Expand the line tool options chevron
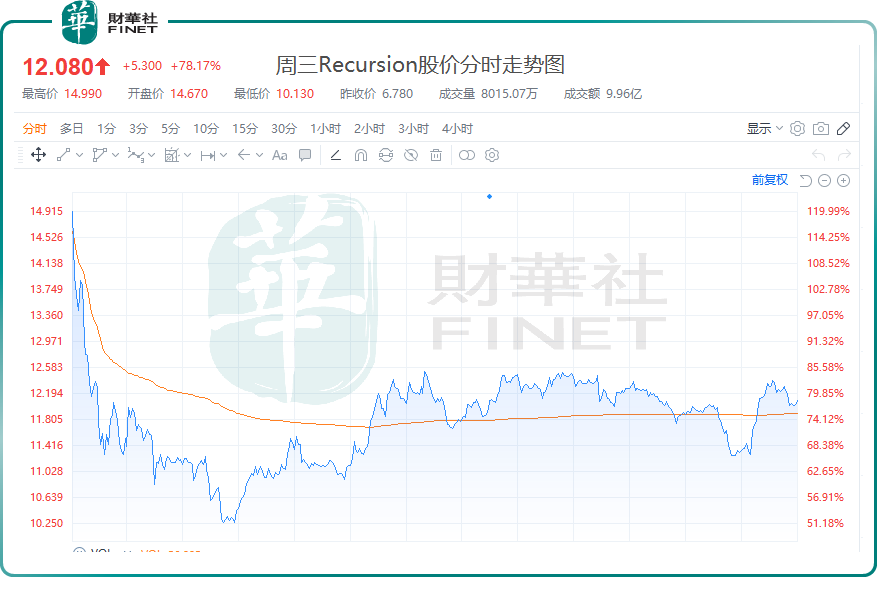The height and width of the screenshot is (597, 877). (79, 155)
